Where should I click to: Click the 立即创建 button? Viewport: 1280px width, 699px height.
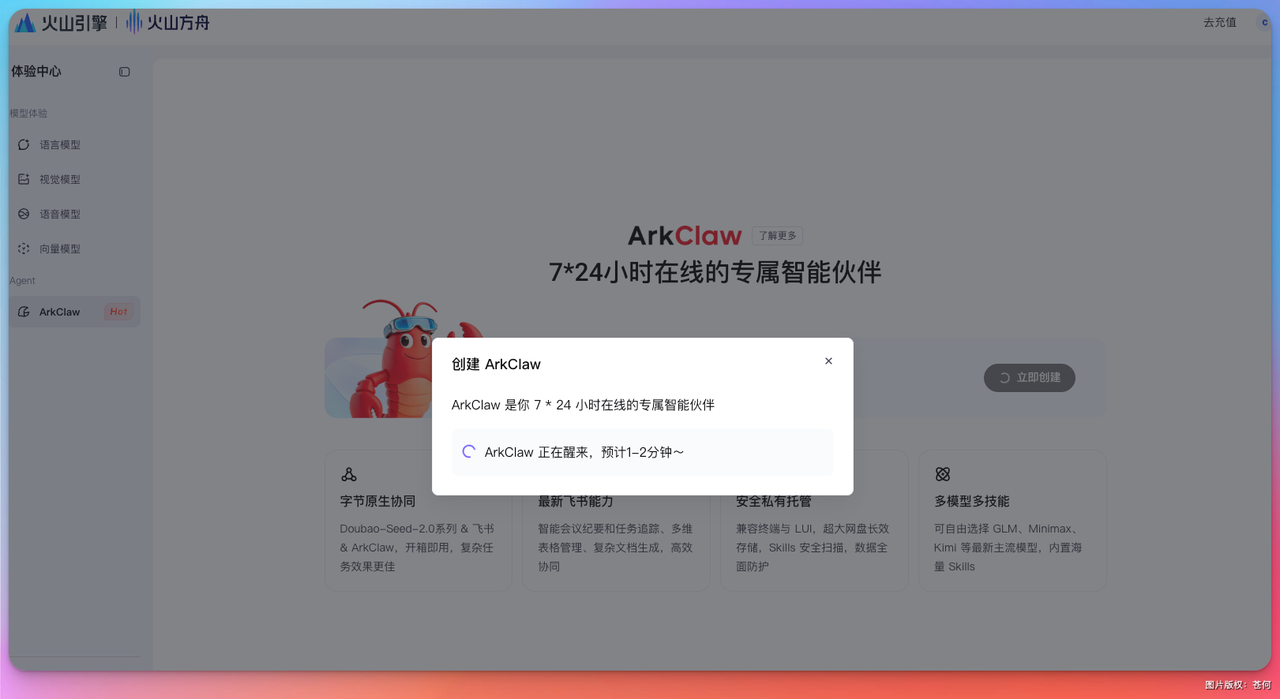pyautogui.click(x=1029, y=378)
